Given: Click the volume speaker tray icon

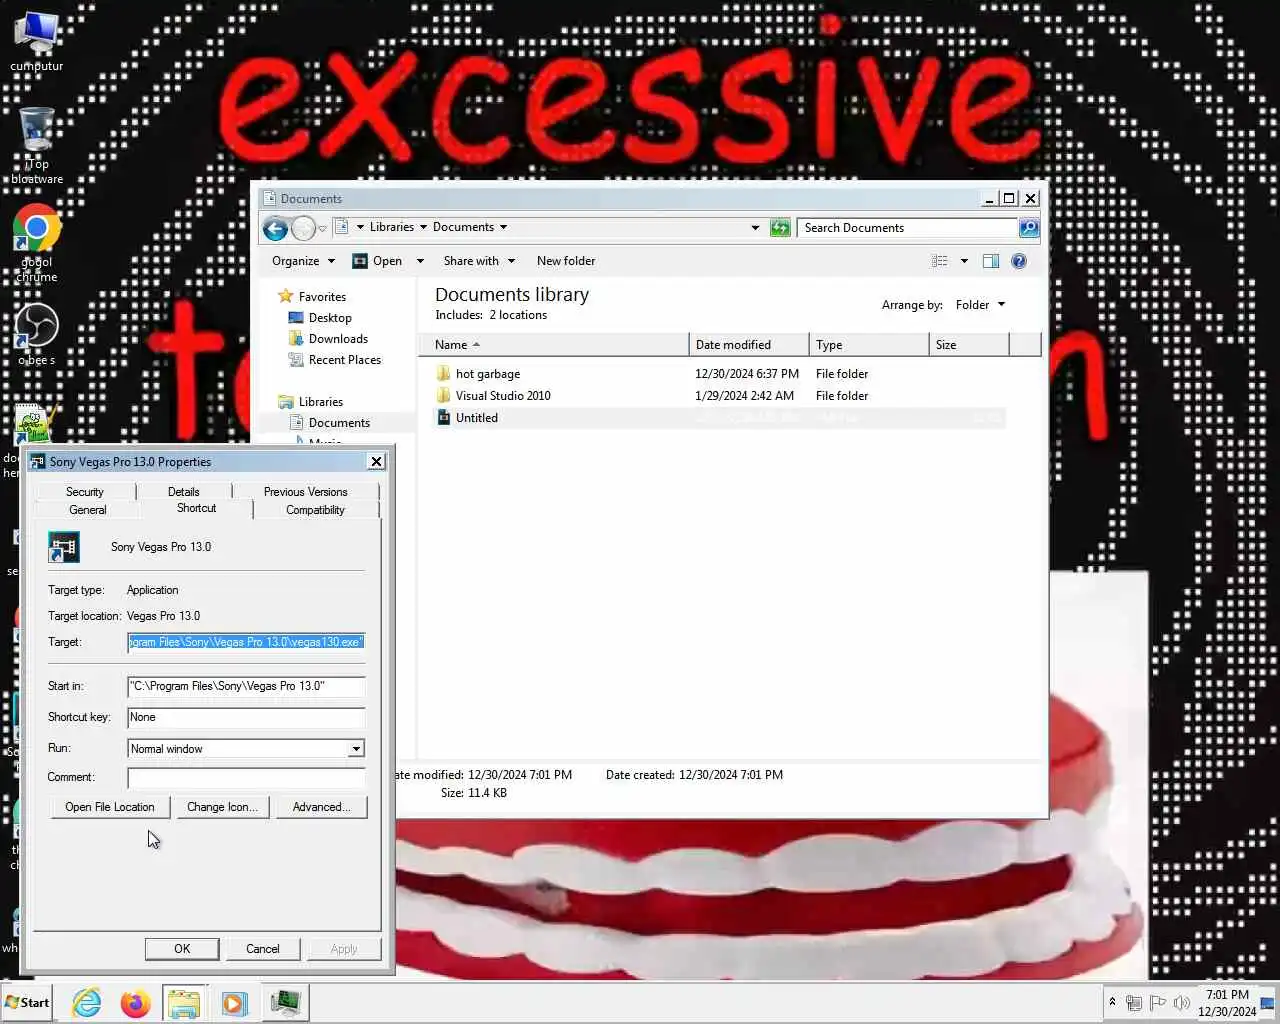Looking at the screenshot, I should click(x=1182, y=1003).
